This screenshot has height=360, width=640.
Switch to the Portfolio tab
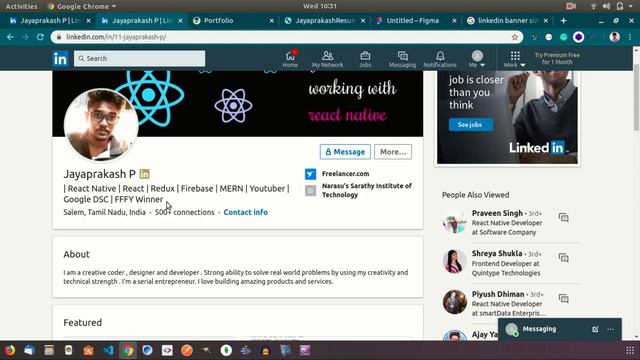[233, 20]
